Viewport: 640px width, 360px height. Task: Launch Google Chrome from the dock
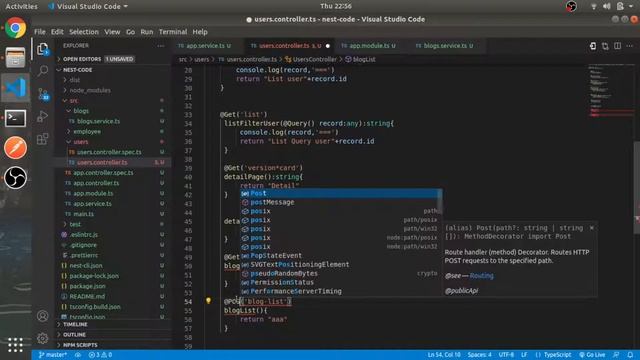(16, 28)
